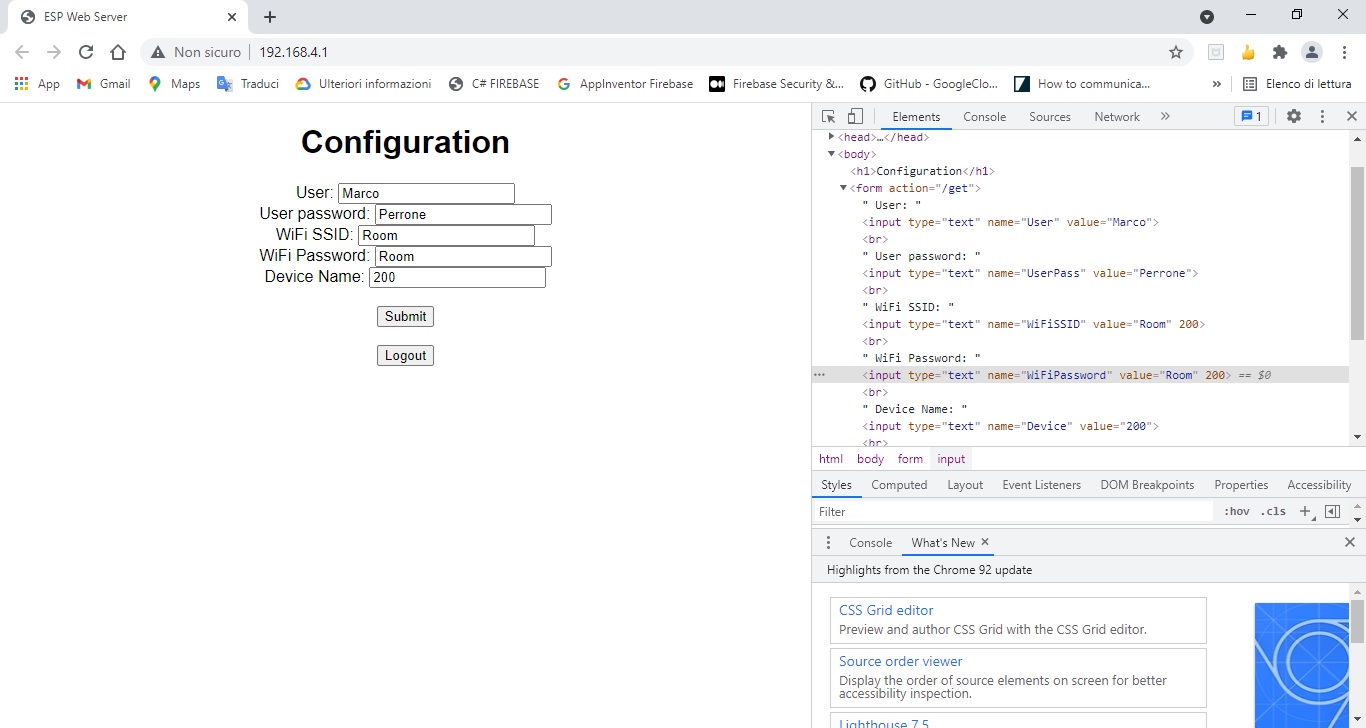Viewport: 1366px width, 728px height.
Task: Select the input breadcrumb item
Action: pyautogui.click(x=951, y=459)
